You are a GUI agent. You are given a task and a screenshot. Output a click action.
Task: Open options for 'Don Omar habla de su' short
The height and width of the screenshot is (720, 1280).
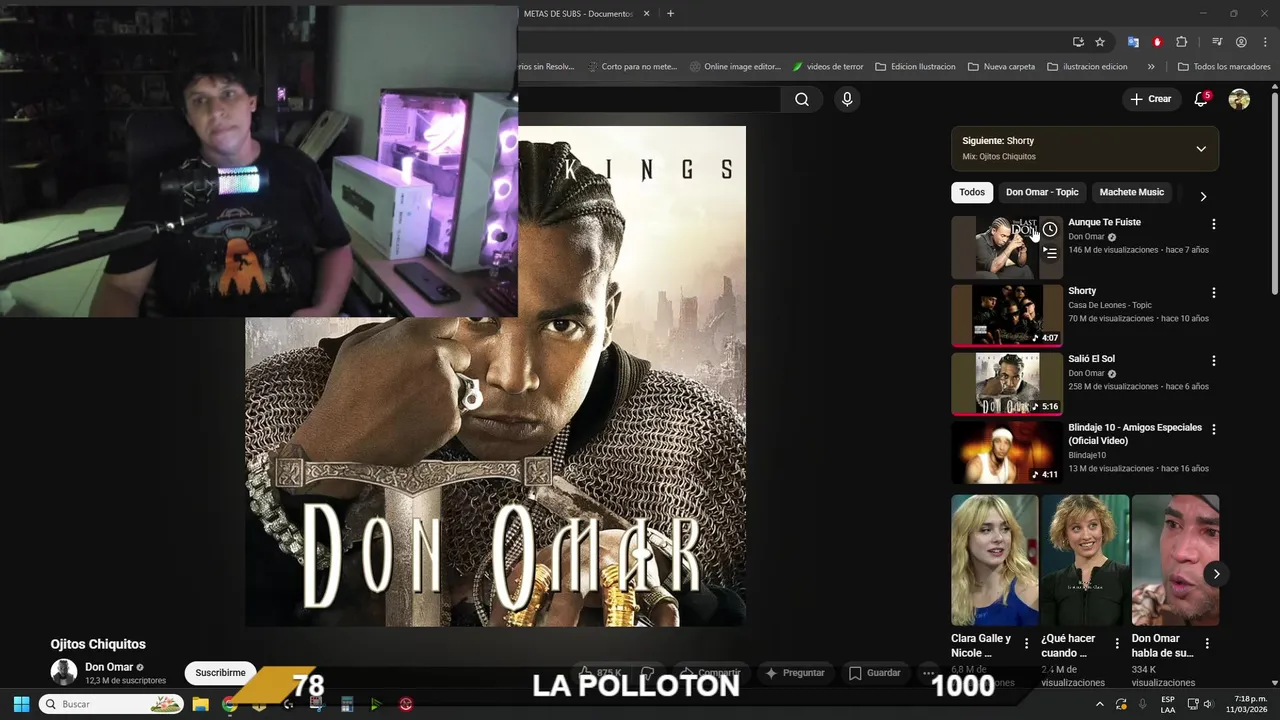click(1207, 644)
